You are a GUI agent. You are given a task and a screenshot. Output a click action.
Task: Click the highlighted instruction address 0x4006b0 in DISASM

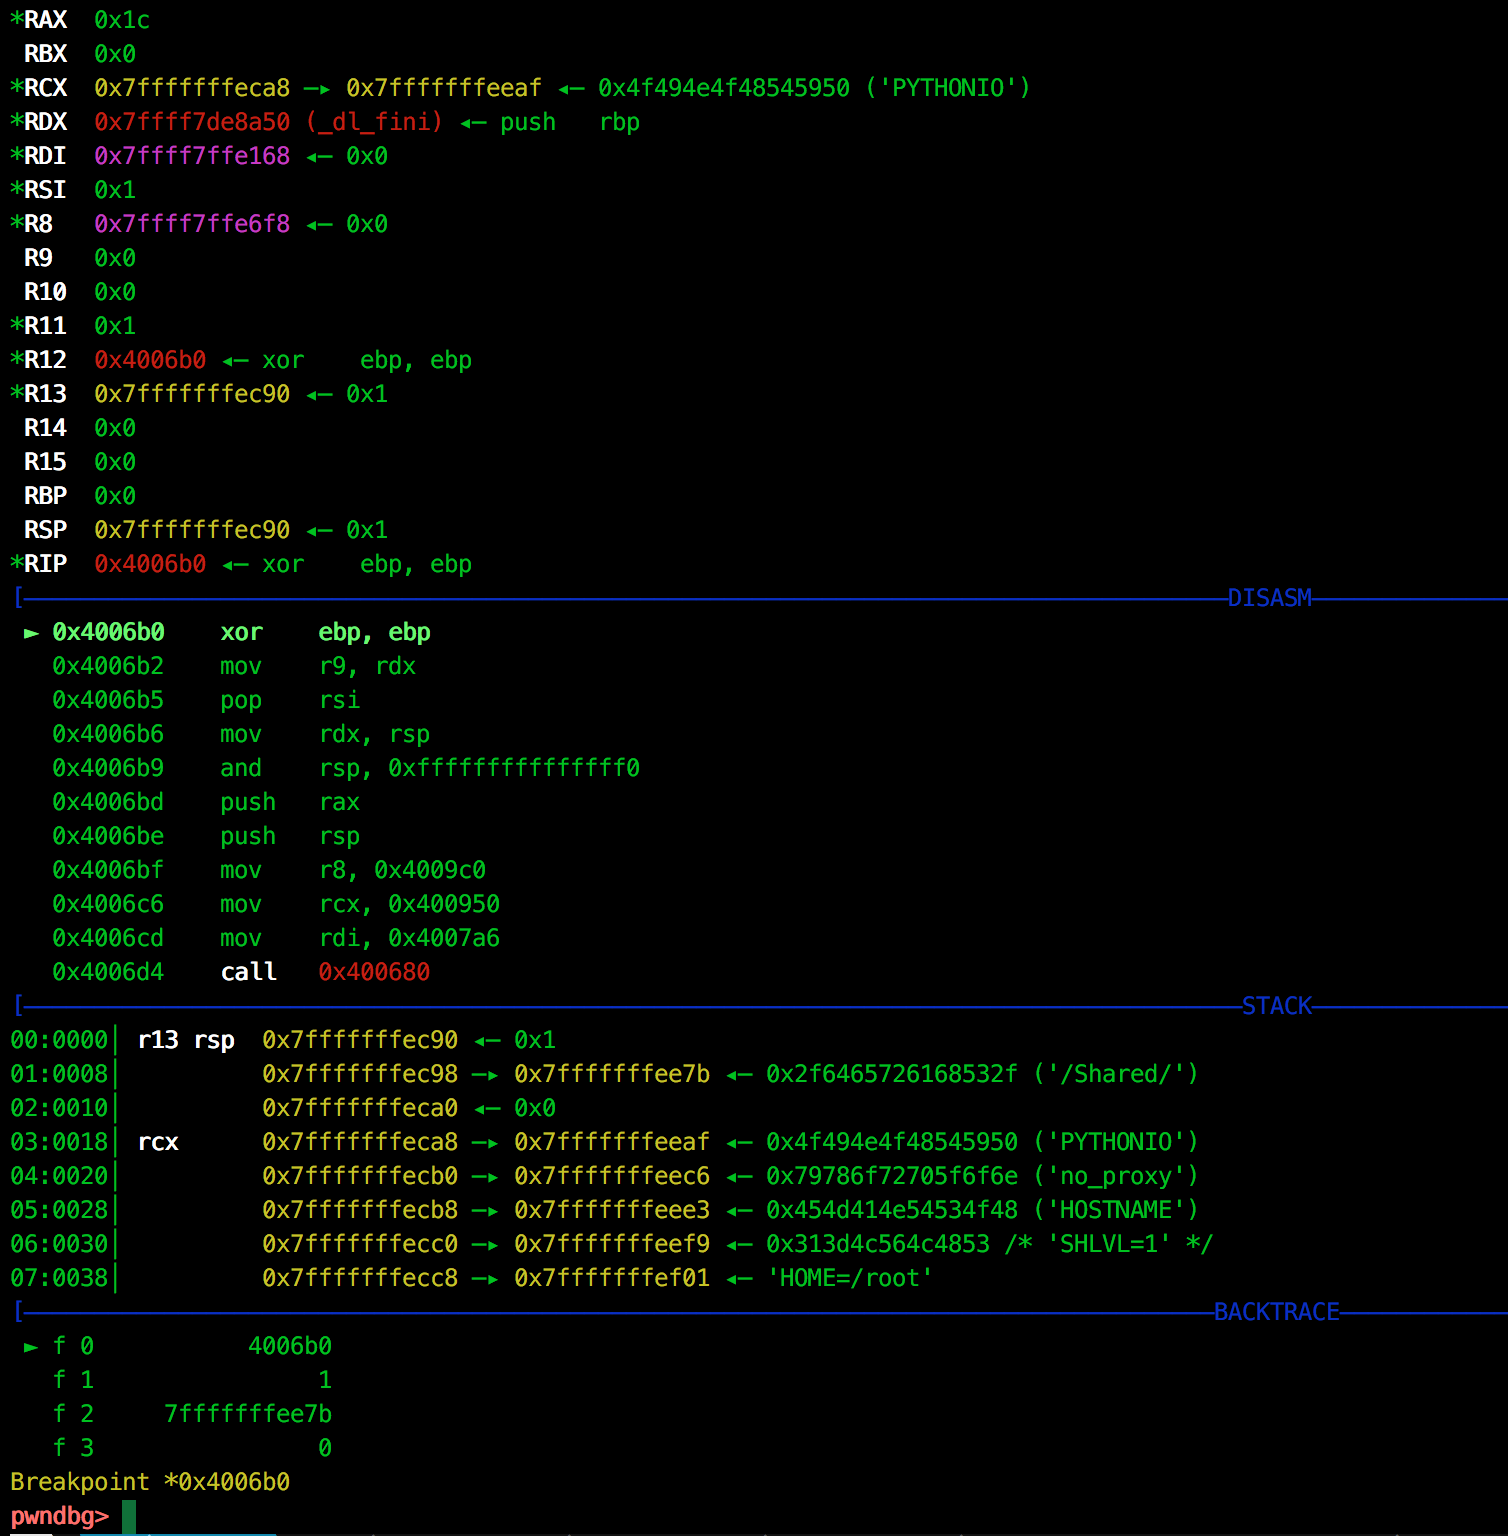point(108,632)
